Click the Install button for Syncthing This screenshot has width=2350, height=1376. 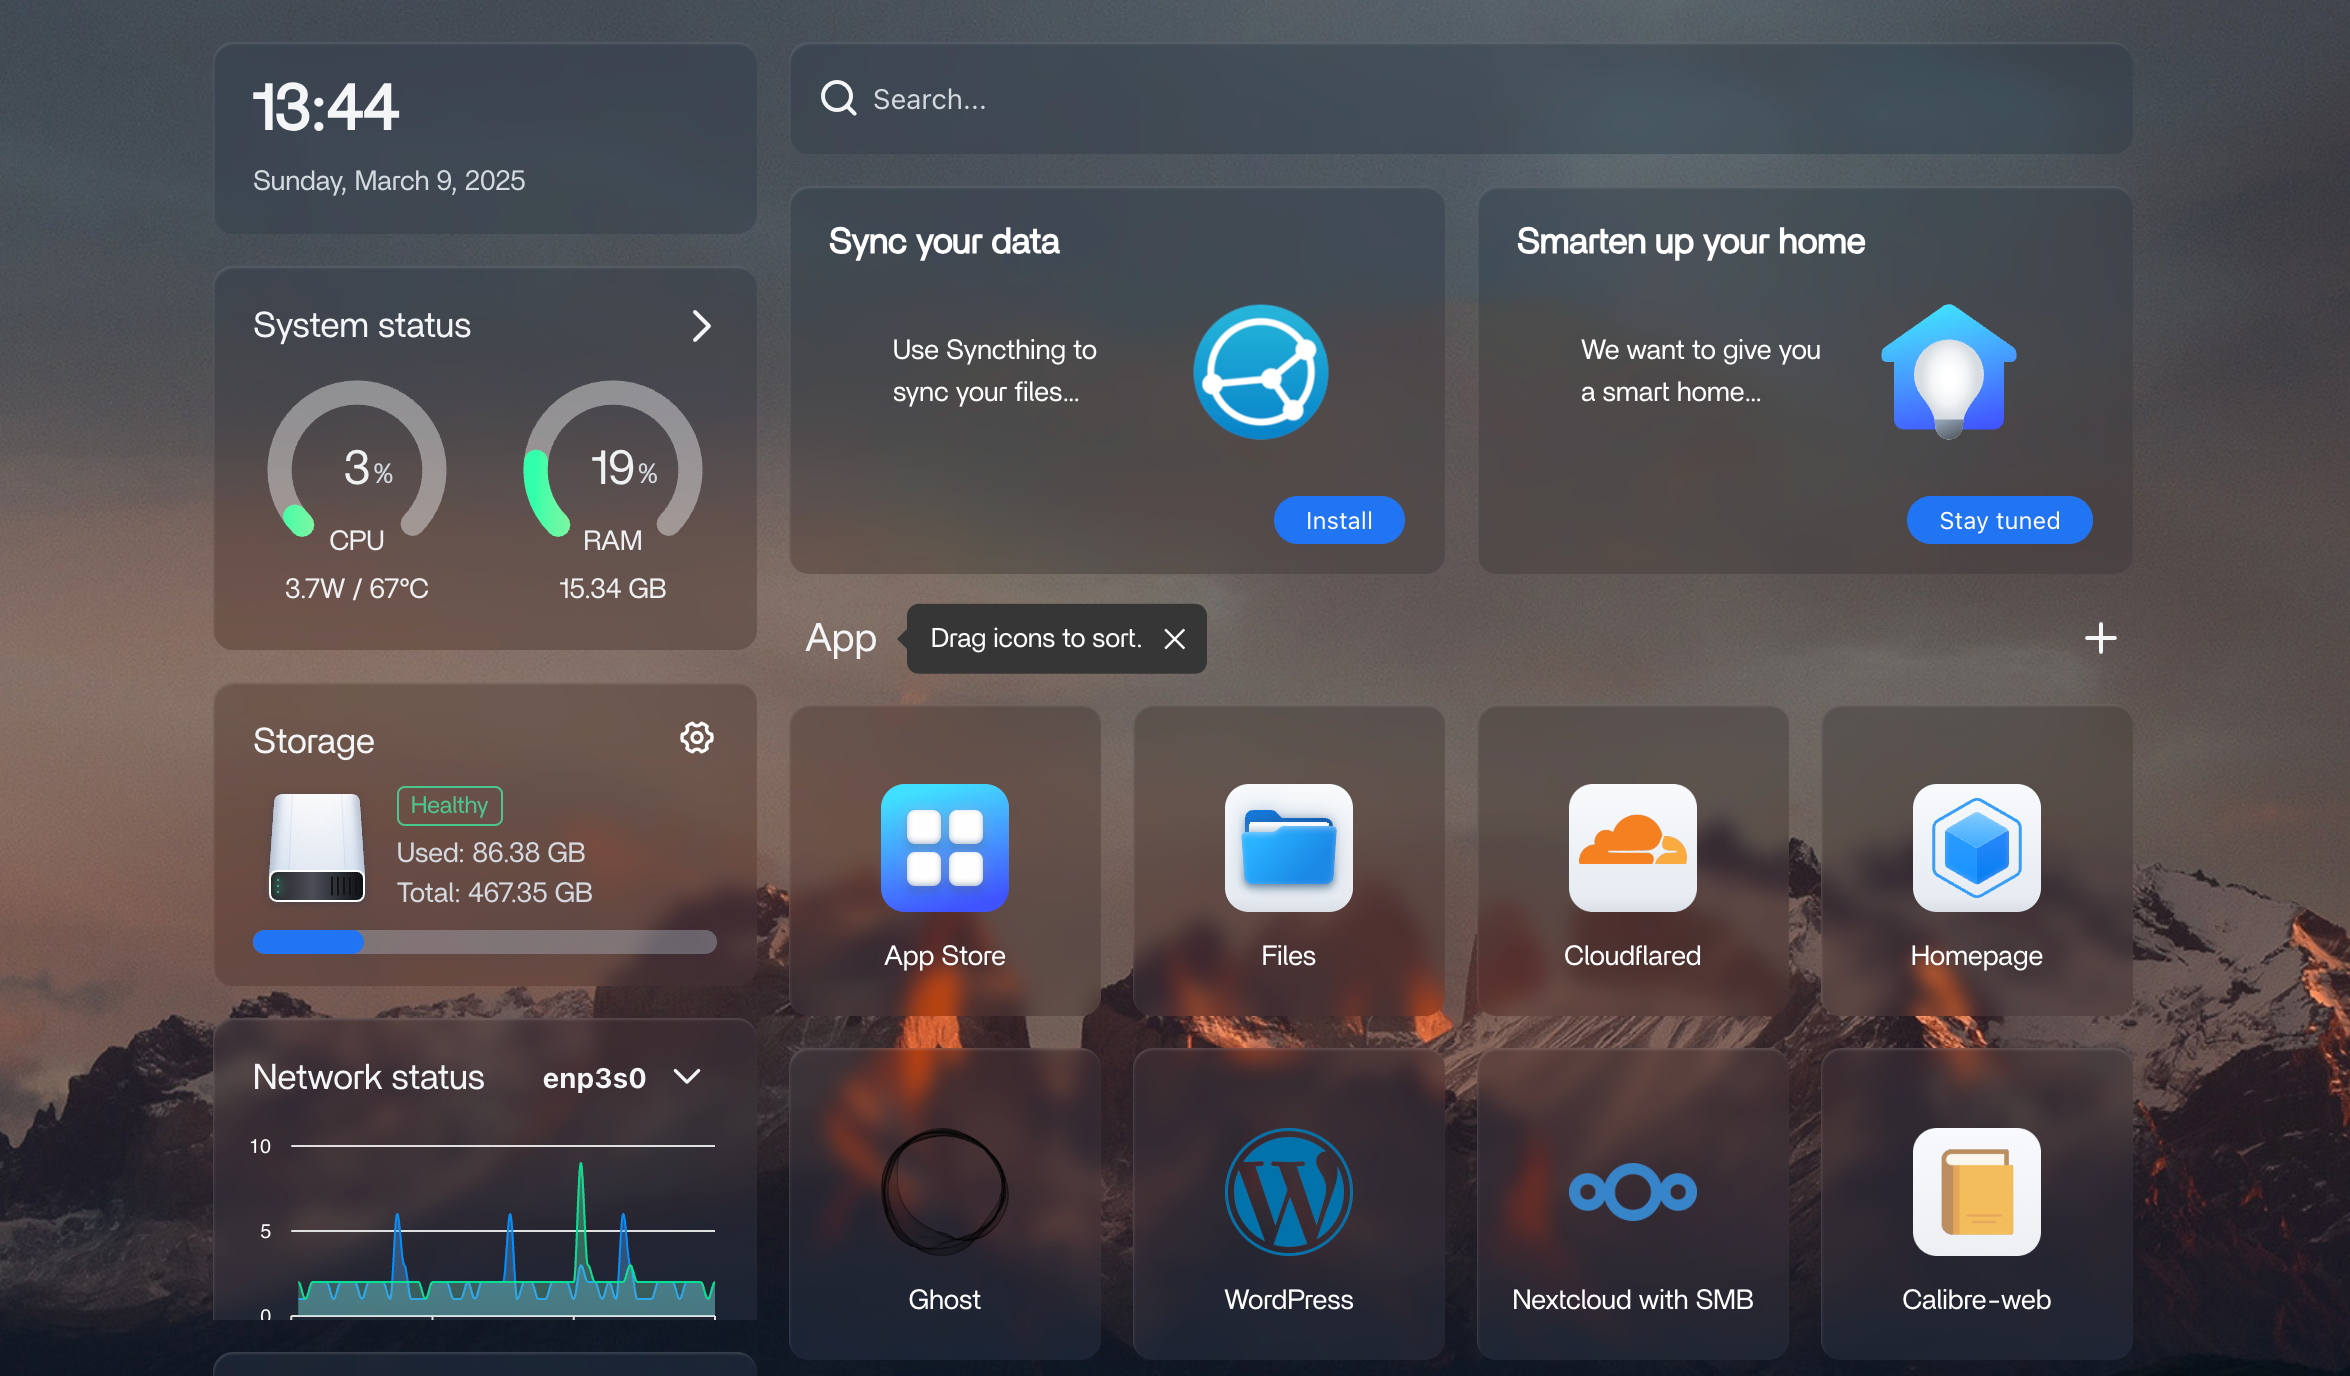(1338, 520)
